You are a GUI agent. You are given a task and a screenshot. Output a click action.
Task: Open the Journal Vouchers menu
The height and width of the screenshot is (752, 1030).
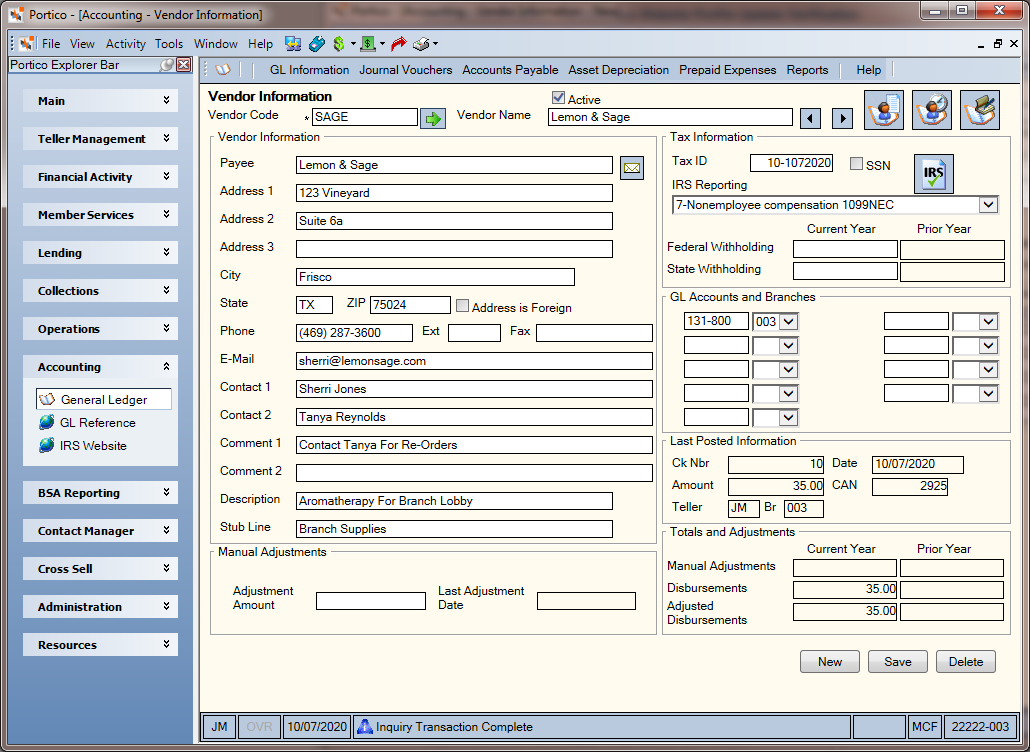click(405, 70)
